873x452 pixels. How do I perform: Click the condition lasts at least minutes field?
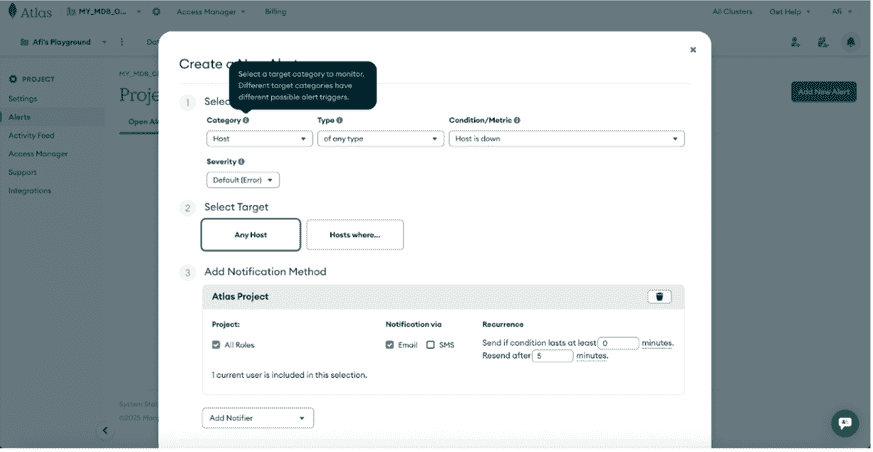(x=618, y=343)
